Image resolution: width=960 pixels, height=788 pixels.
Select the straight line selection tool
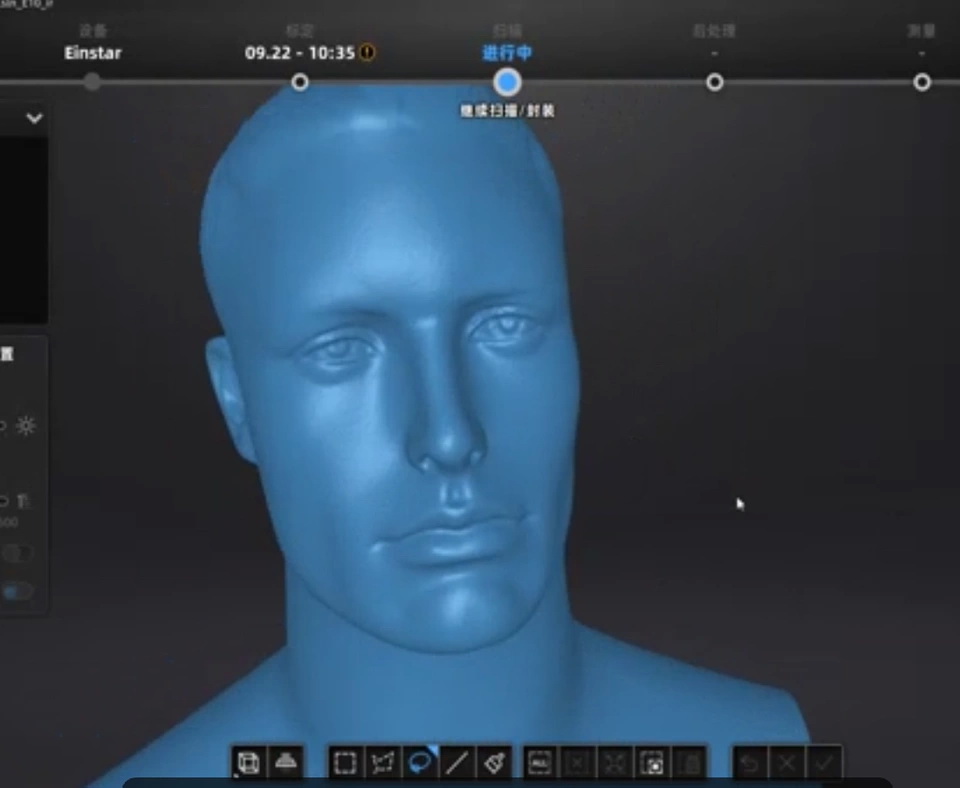coord(457,763)
